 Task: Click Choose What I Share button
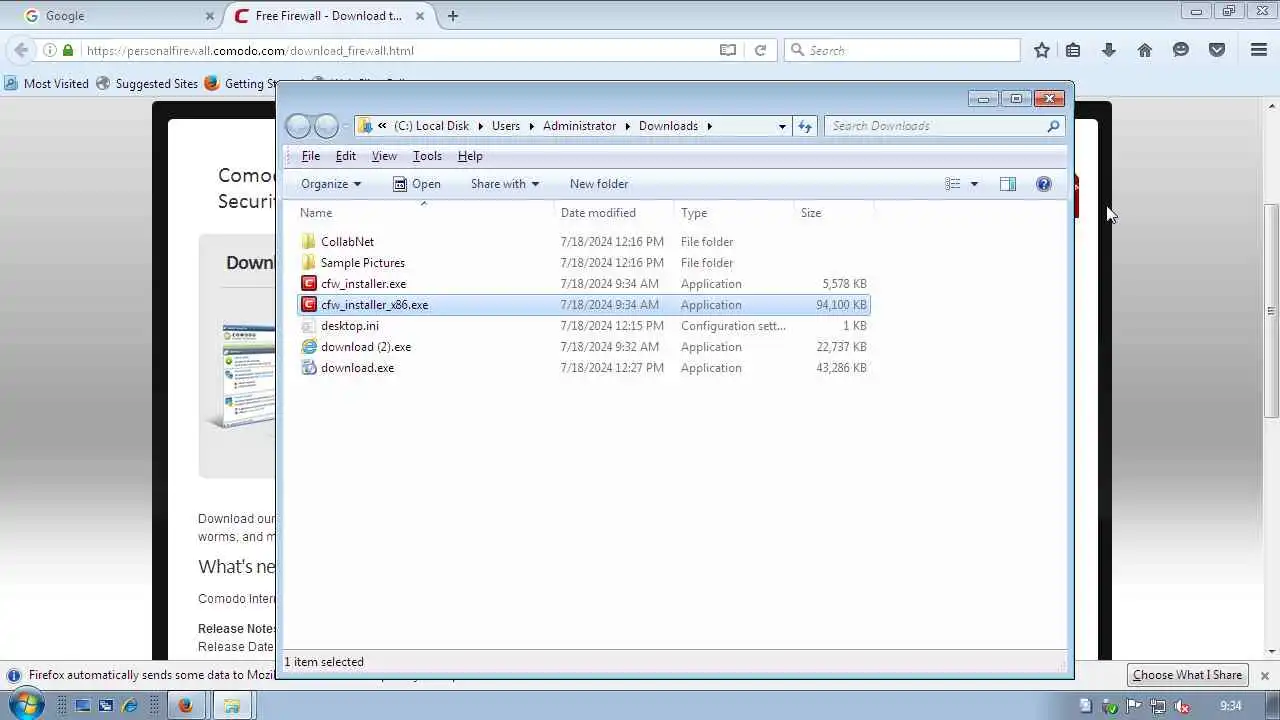tap(1187, 675)
